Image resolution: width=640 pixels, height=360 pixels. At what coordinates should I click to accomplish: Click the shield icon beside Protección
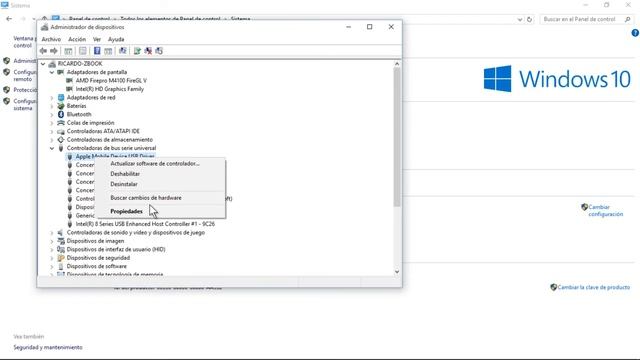point(7,90)
